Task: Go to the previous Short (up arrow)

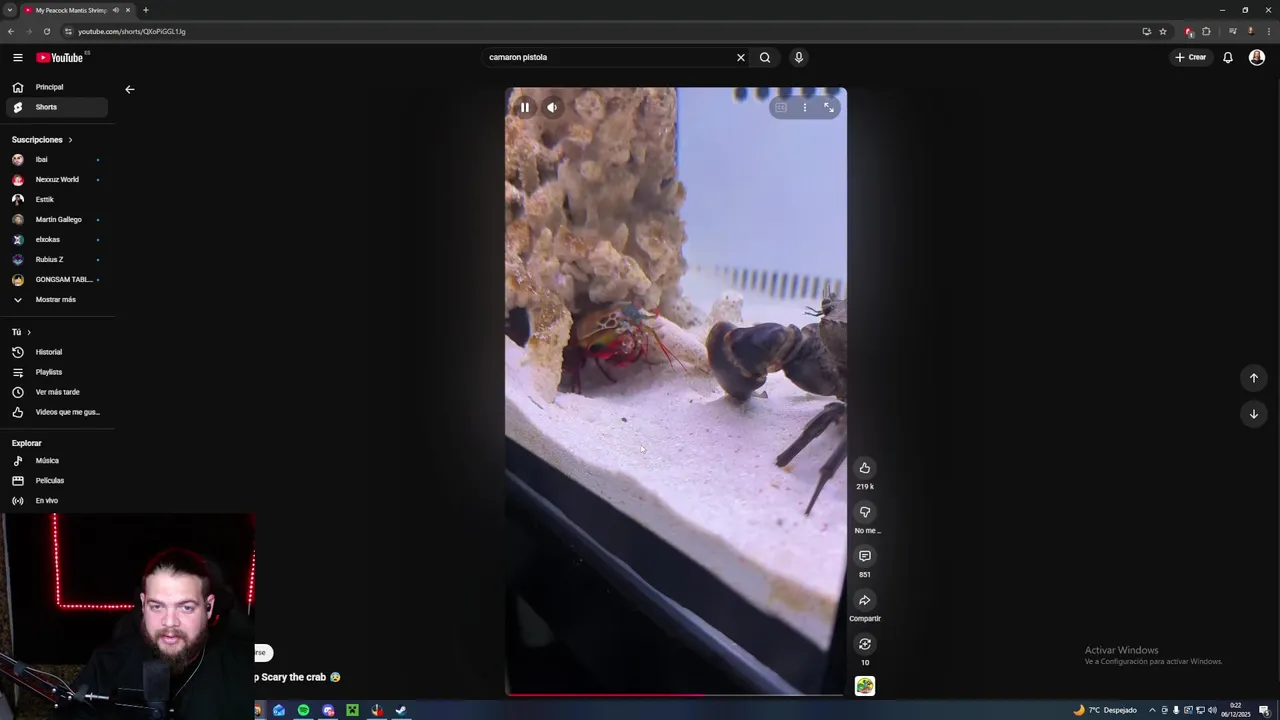Action: coord(1254,378)
